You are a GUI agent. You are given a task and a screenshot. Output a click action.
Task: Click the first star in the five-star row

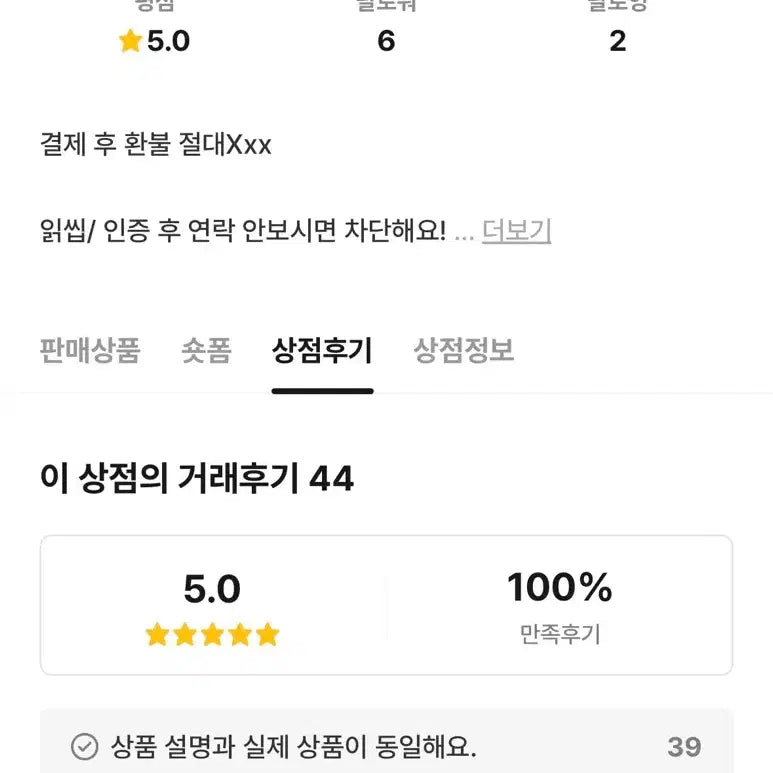pyautogui.click(x=157, y=634)
